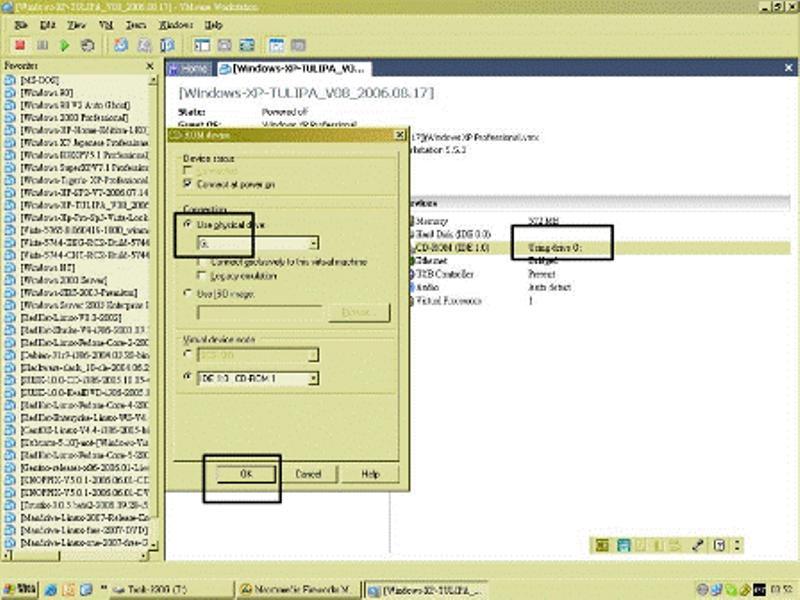Toggle the Connected checkbox under Device status

tap(187, 170)
